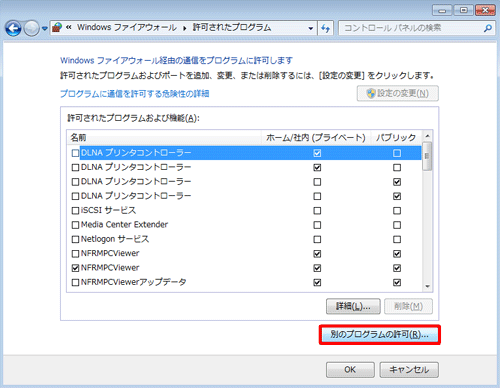Confirm with the OK button

pos(350,370)
